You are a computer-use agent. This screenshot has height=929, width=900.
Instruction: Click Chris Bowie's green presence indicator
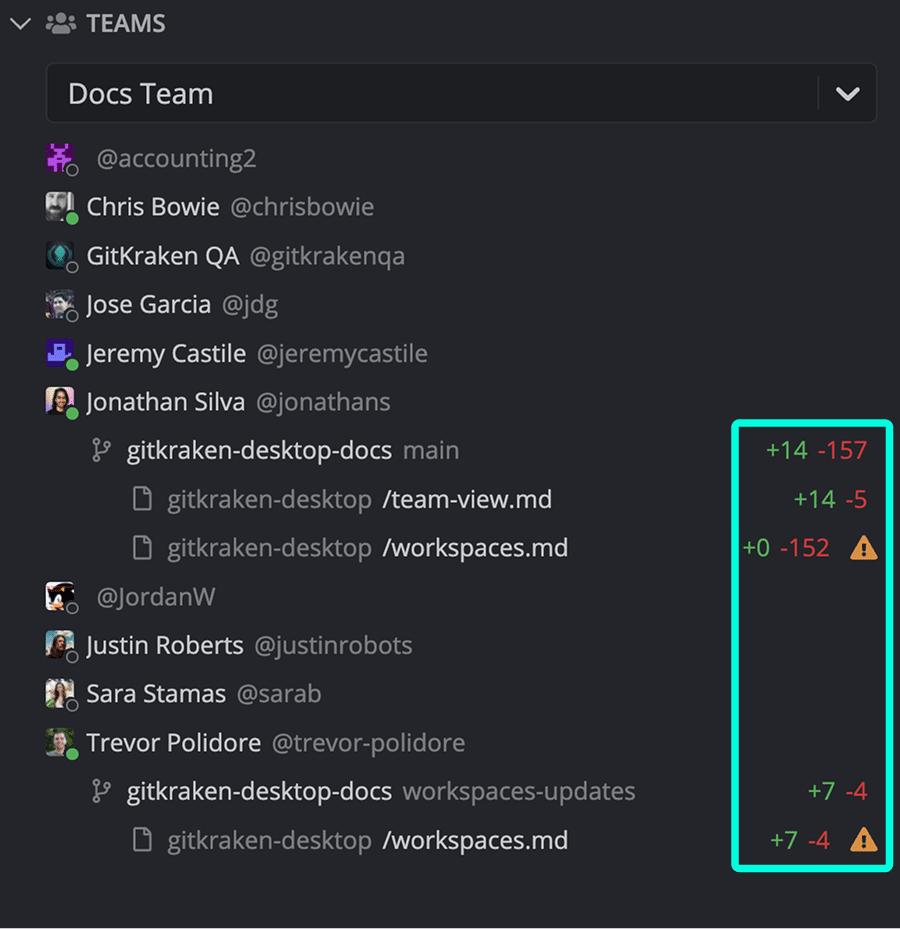click(72, 217)
